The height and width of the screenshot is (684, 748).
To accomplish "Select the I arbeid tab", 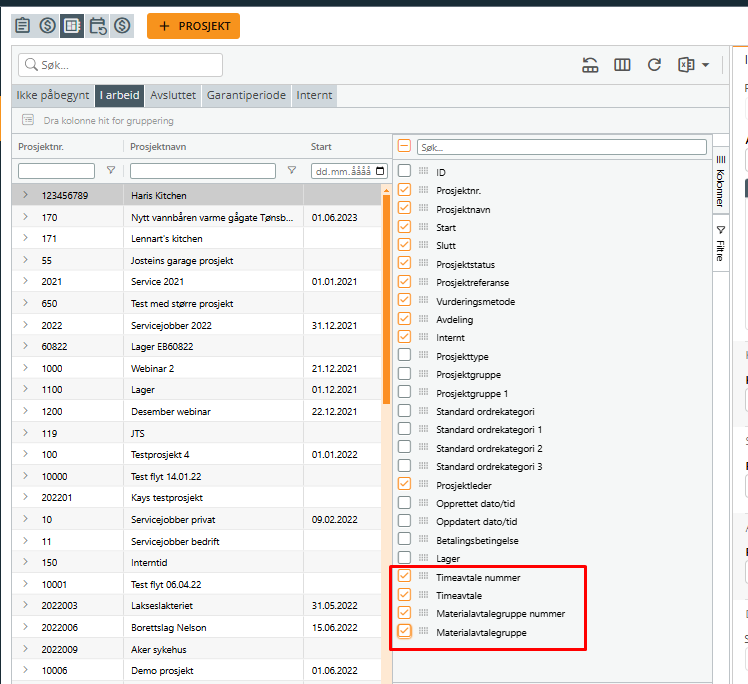I will (119, 95).
